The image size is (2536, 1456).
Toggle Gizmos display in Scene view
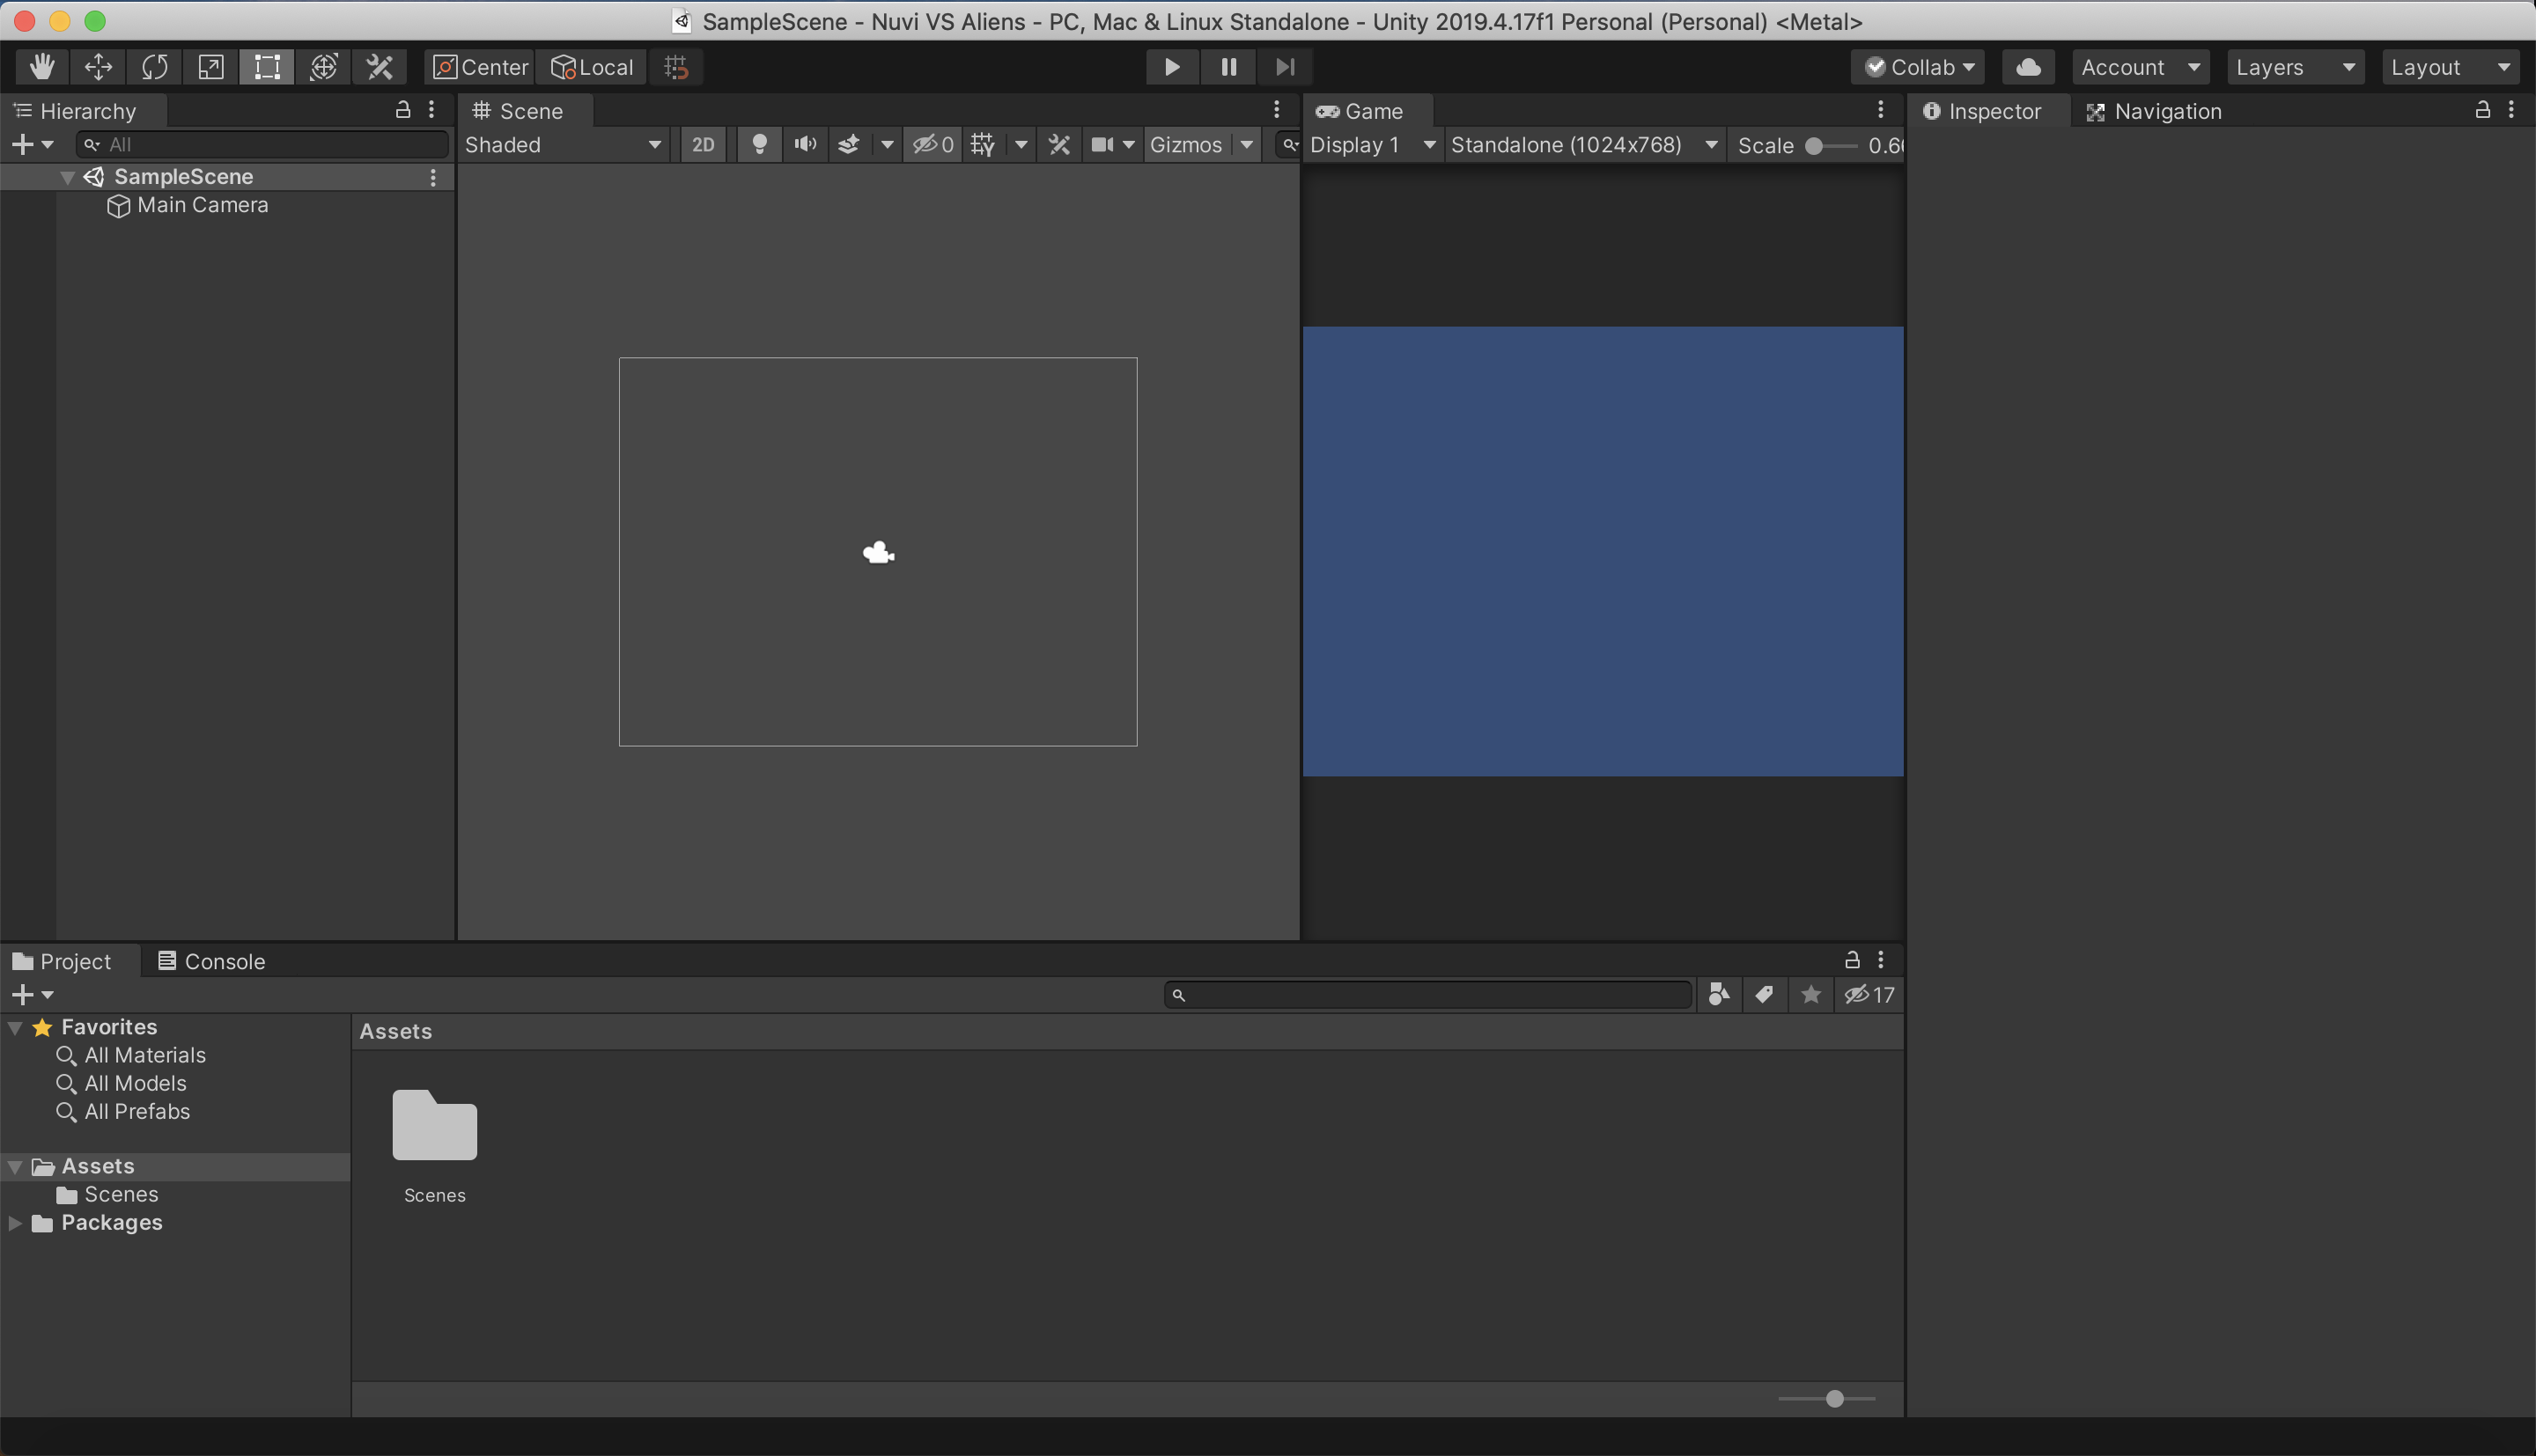pos(1186,144)
